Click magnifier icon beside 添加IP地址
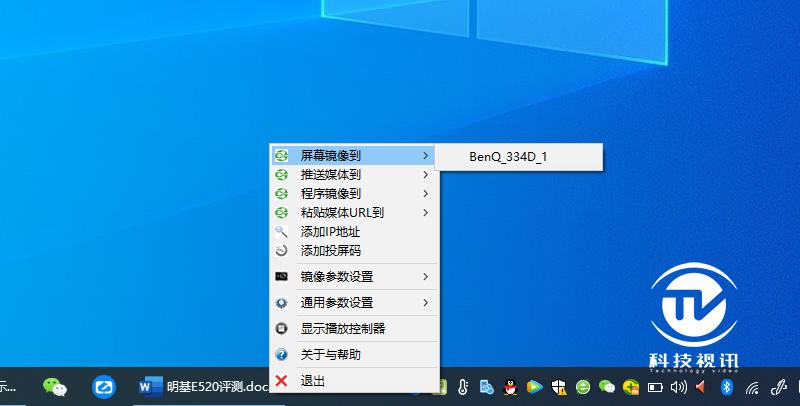Screen dimensions: 800x406 coord(282,232)
